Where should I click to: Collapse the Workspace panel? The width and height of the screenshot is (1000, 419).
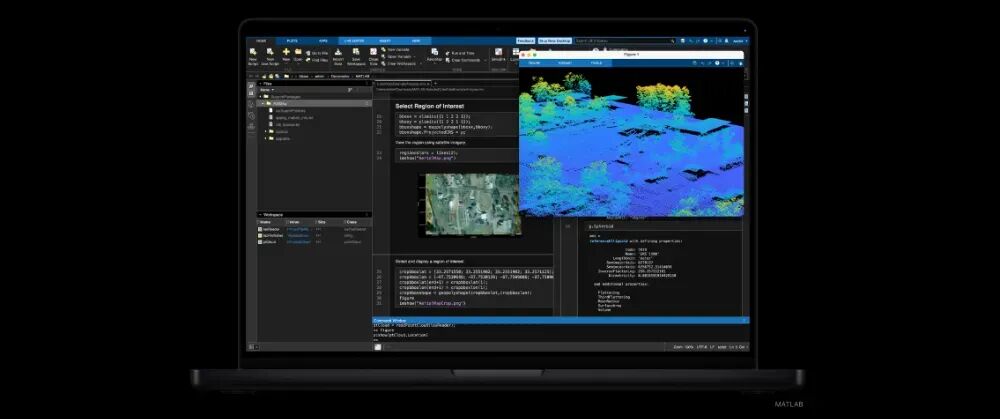[262, 214]
